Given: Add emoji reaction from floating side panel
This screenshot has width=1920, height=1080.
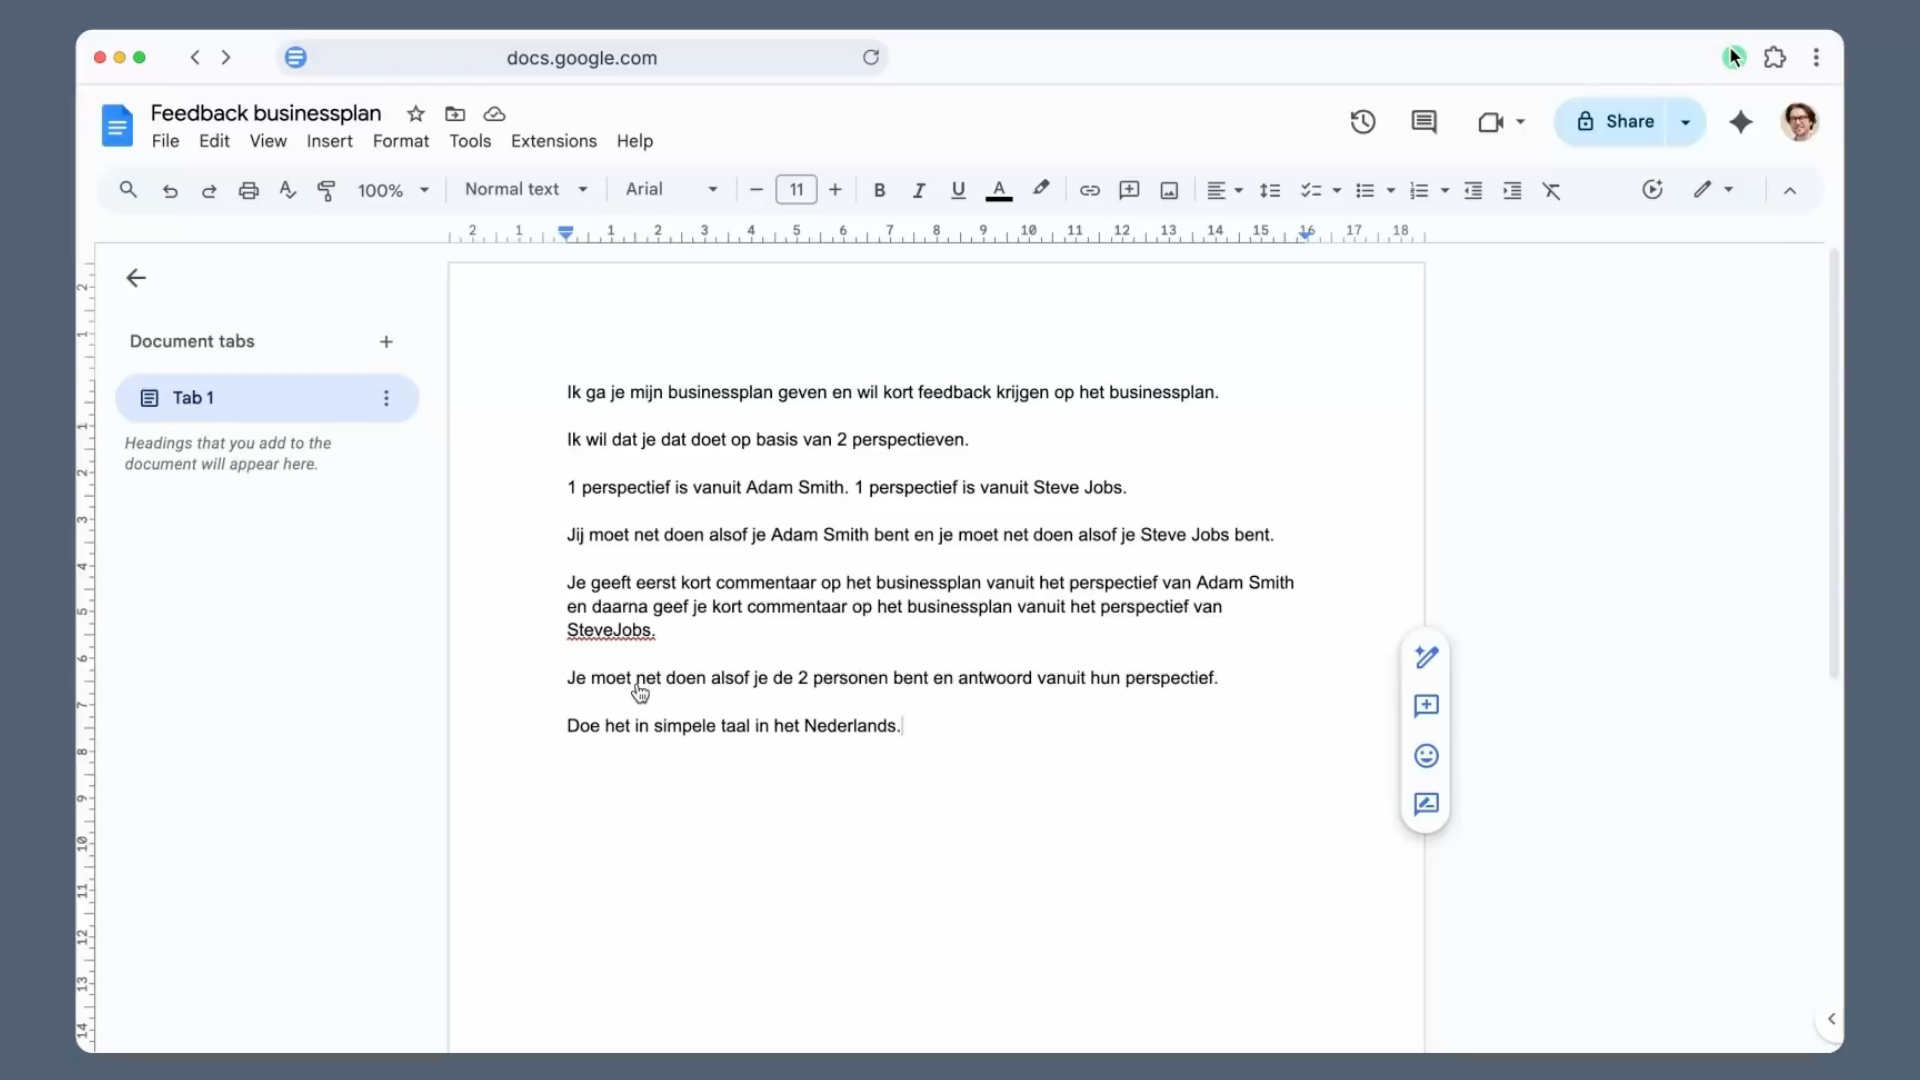Looking at the screenshot, I should (x=1426, y=756).
